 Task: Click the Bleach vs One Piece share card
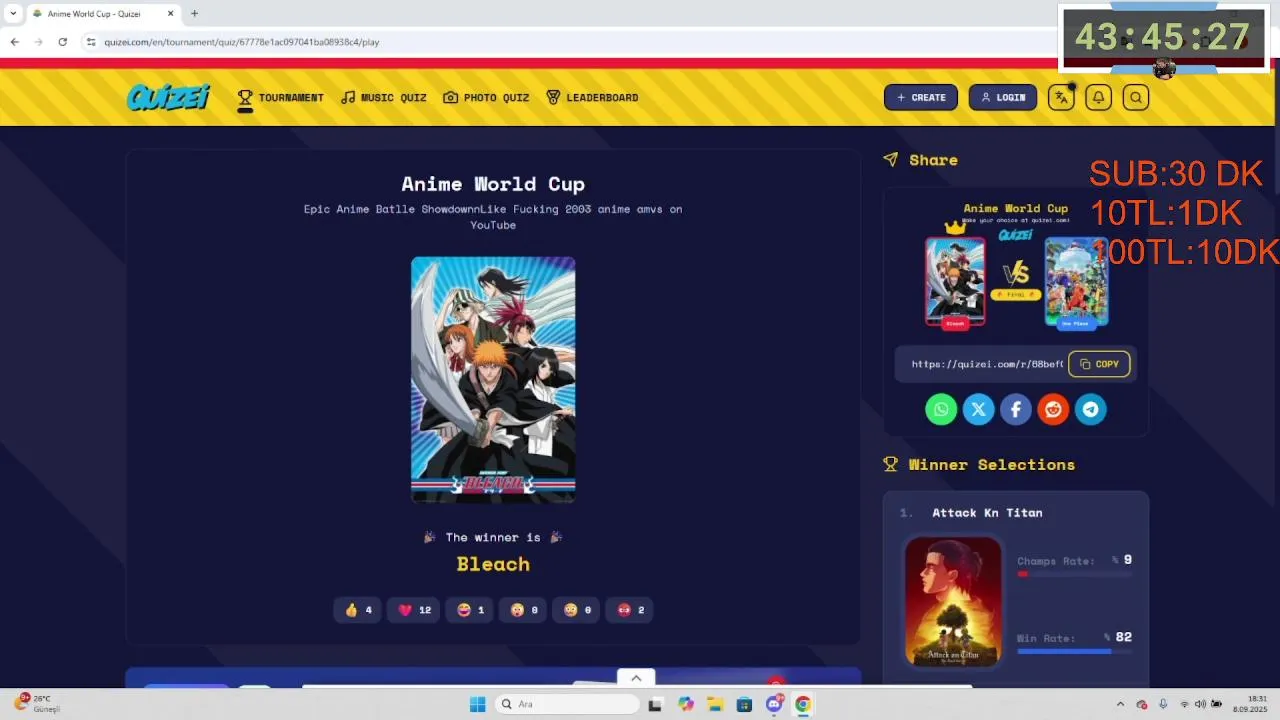pos(1016,268)
